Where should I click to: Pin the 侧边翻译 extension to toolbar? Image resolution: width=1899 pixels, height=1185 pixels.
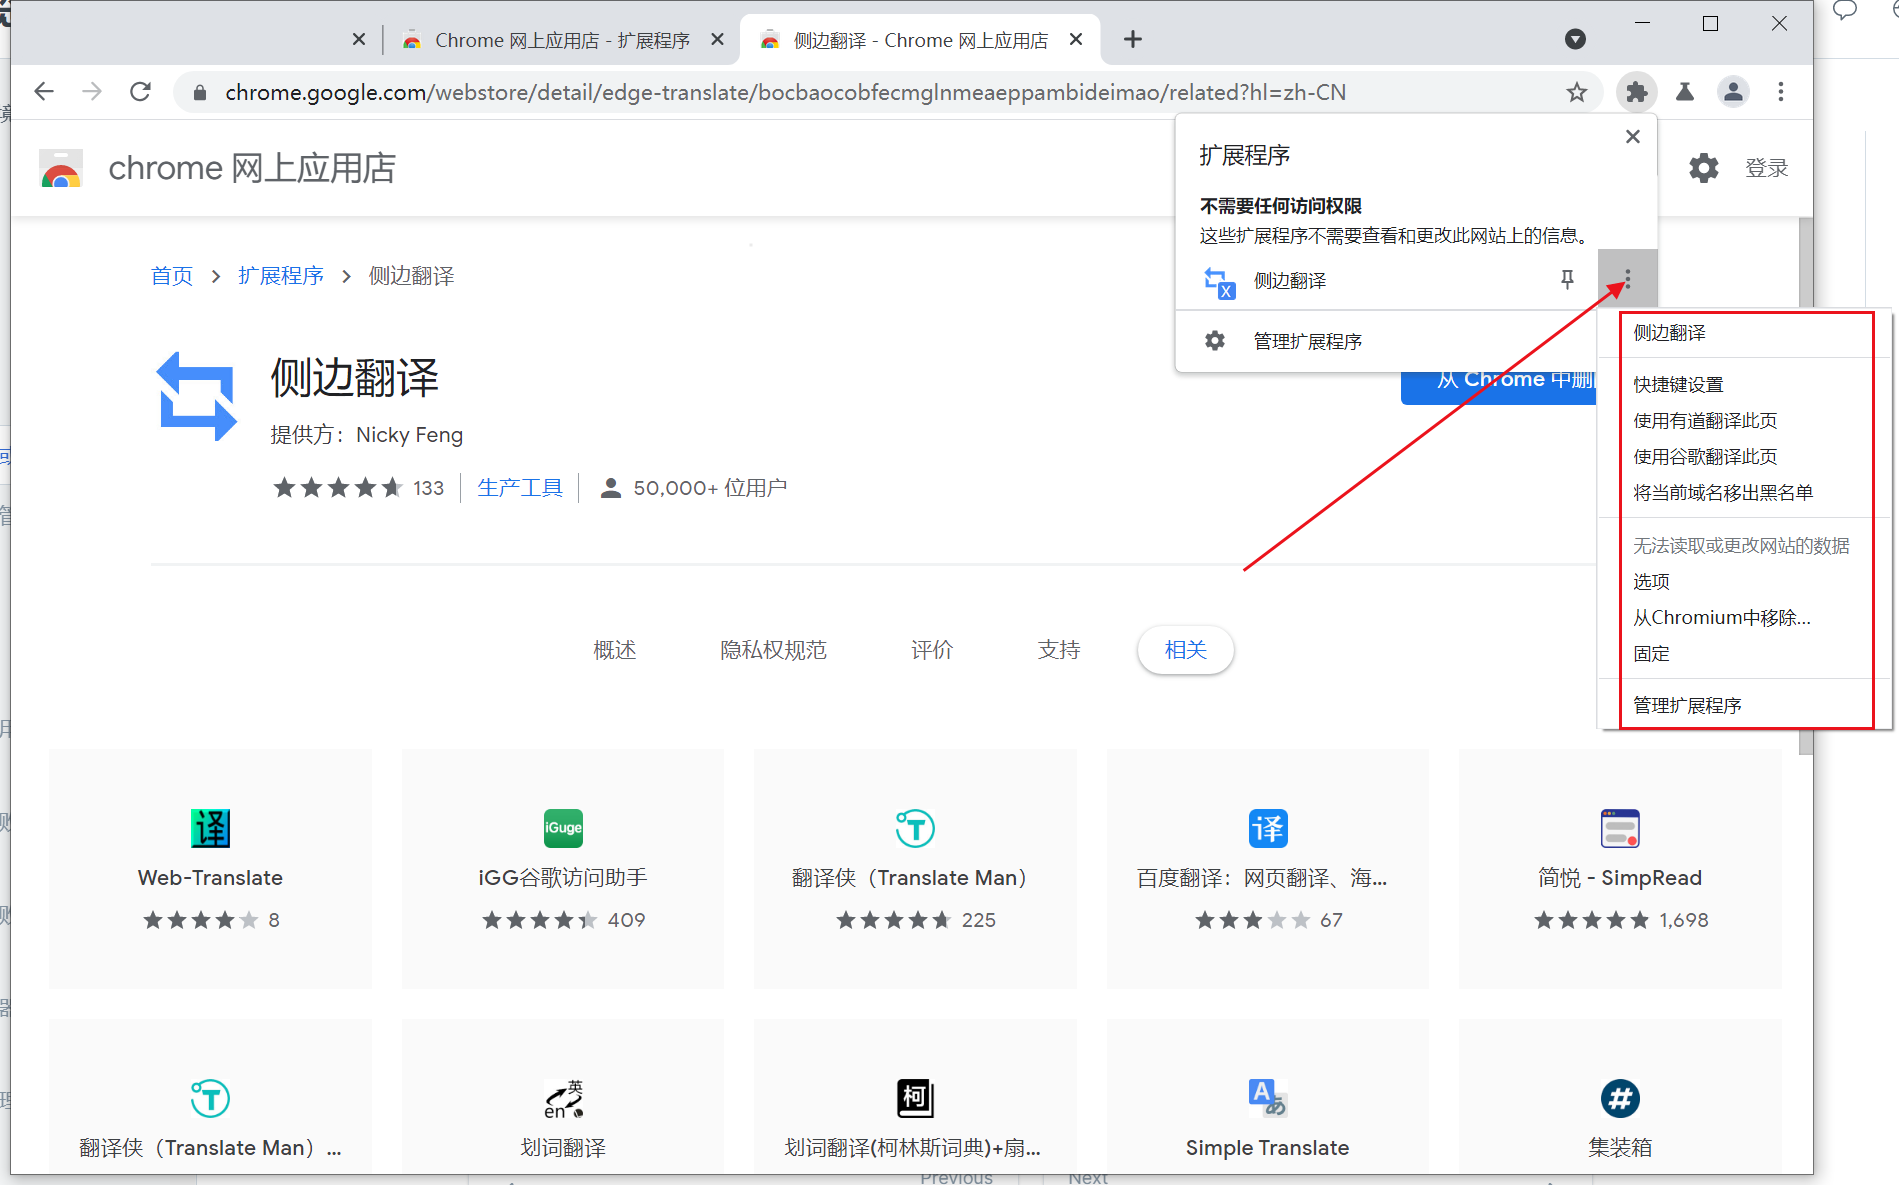(1567, 280)
